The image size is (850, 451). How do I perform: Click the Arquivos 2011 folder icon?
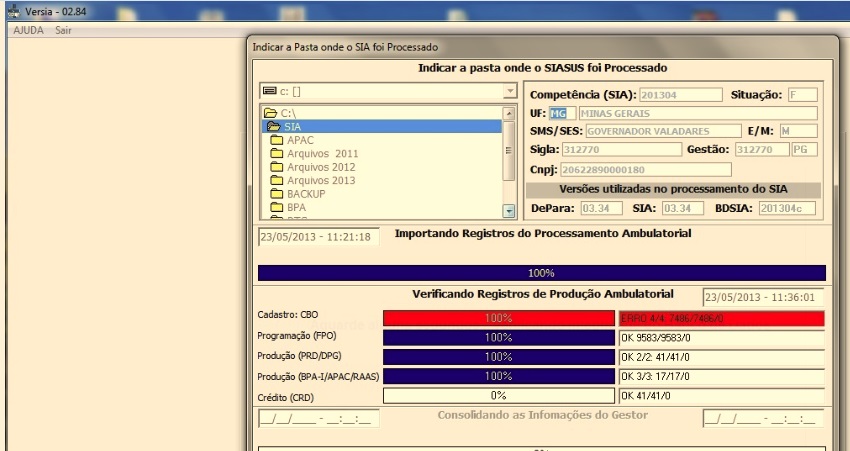(x=277, y=153)
